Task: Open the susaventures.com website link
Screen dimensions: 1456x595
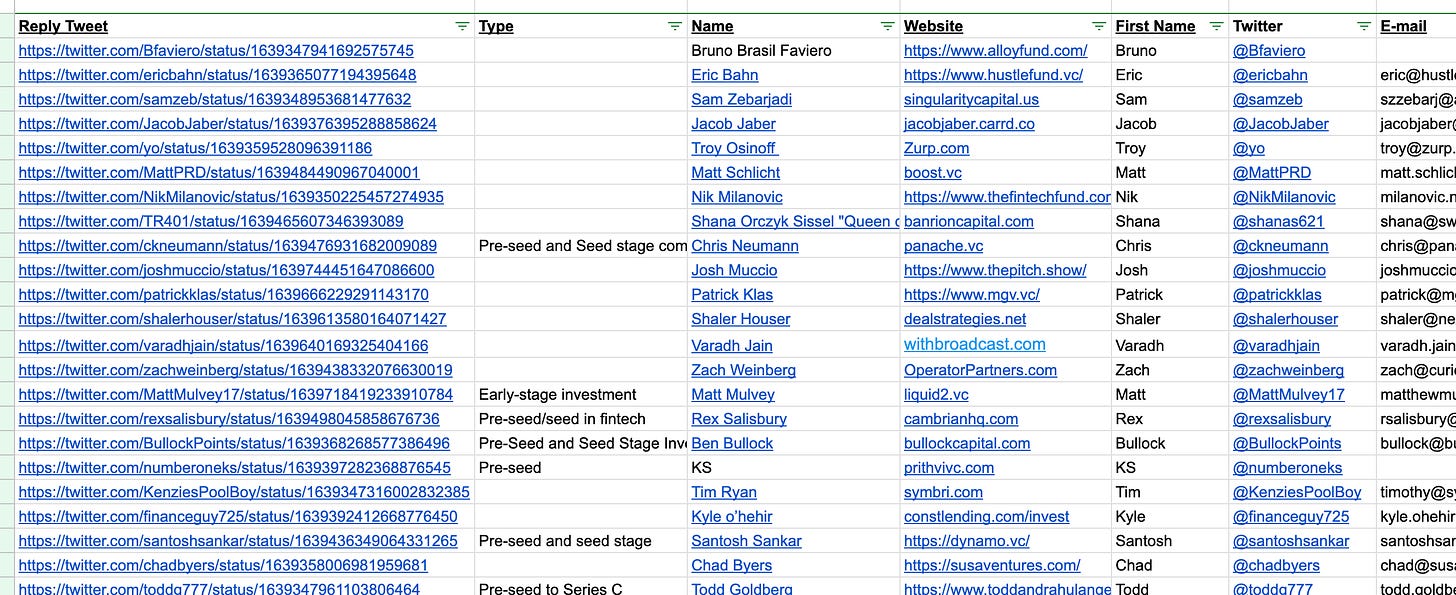Action: tap(992, 566)
